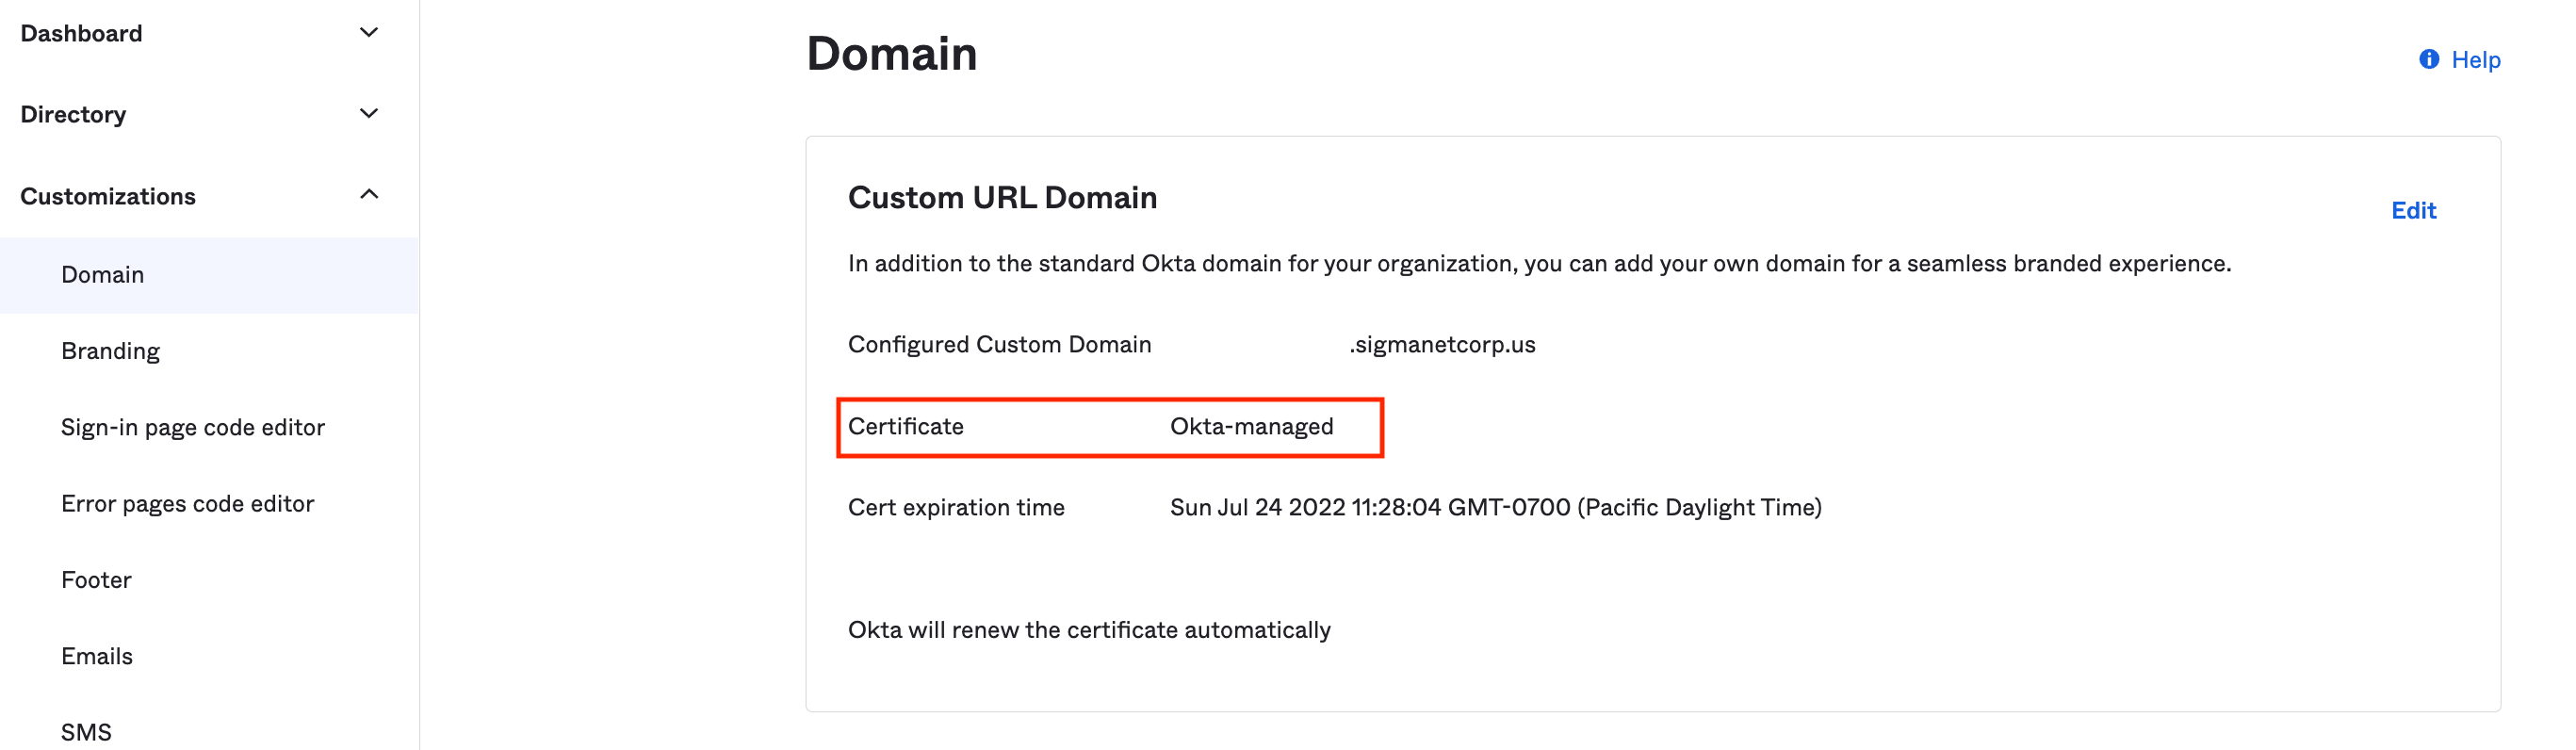The image size is (2576, 750).
Task: Click the Custom URL Domain heading
Action: [x=1002, y=198]
